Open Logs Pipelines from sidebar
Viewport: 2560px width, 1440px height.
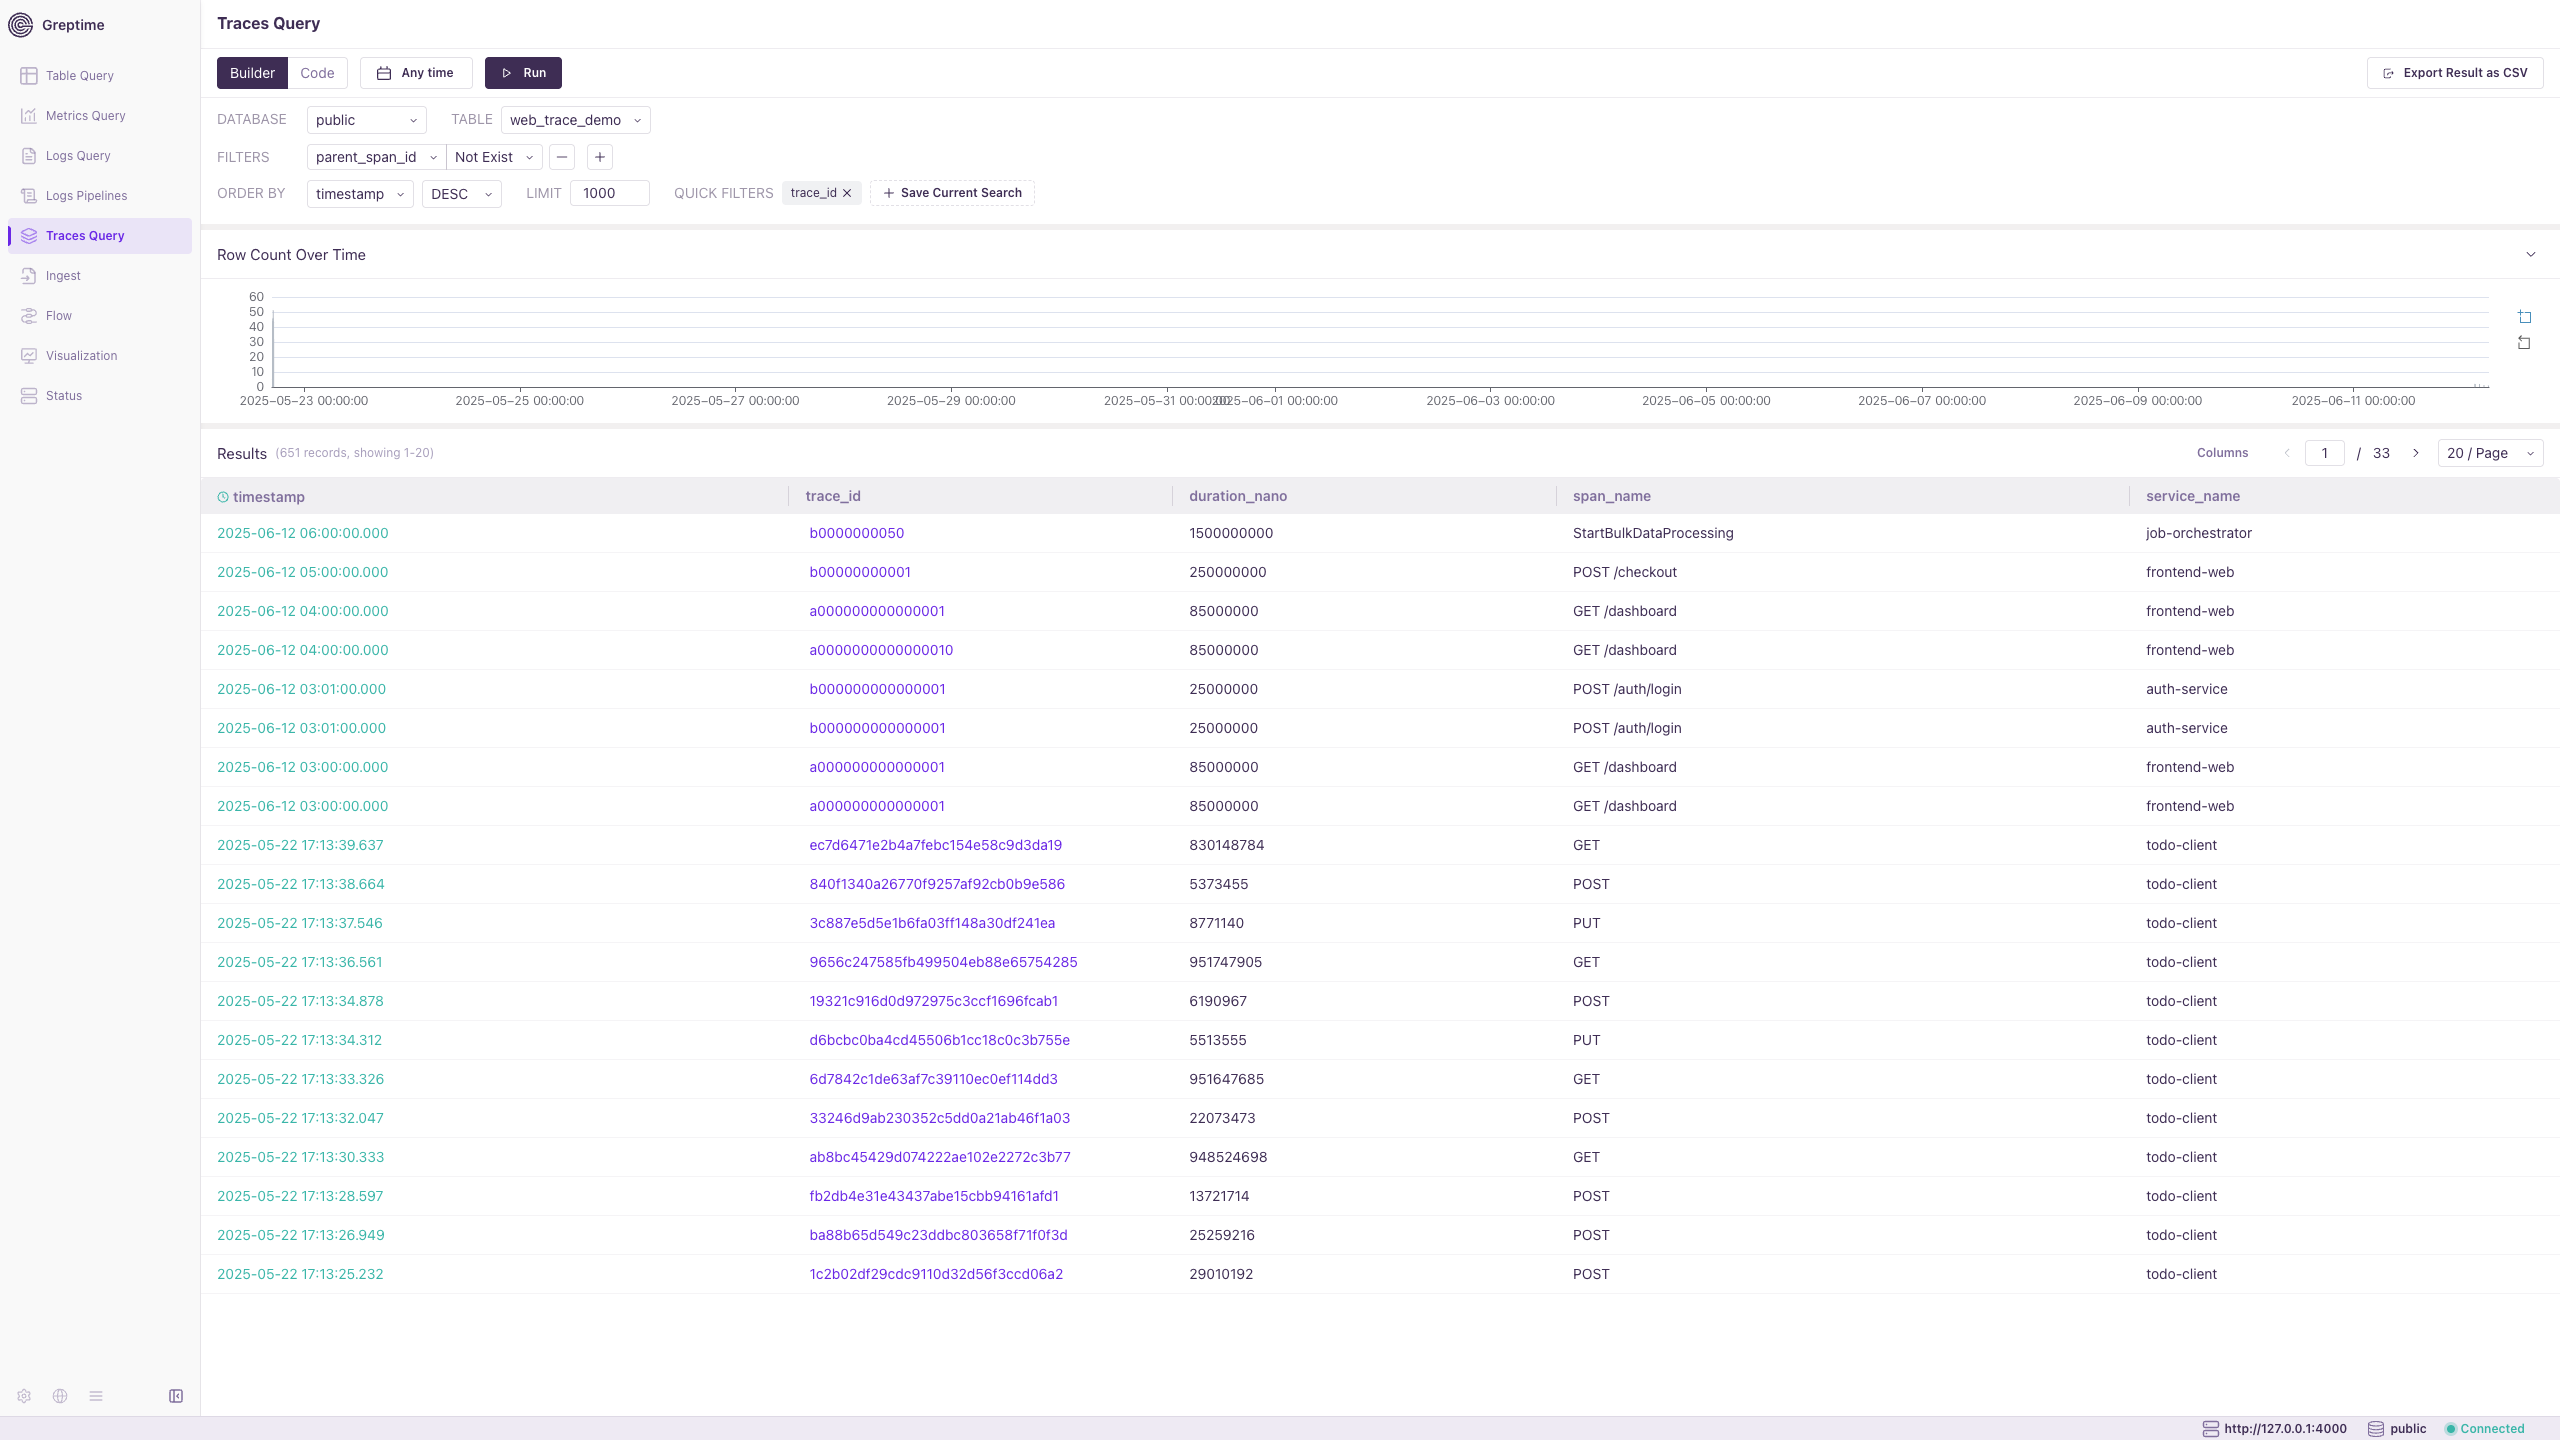coord(86,196)
